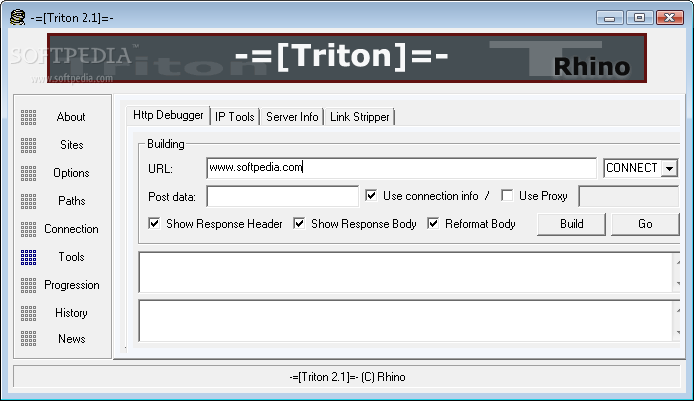This screenshot has height=401, width=694.
Task: Toggle Show Response Header checkbox
Action: click(154, 224)
